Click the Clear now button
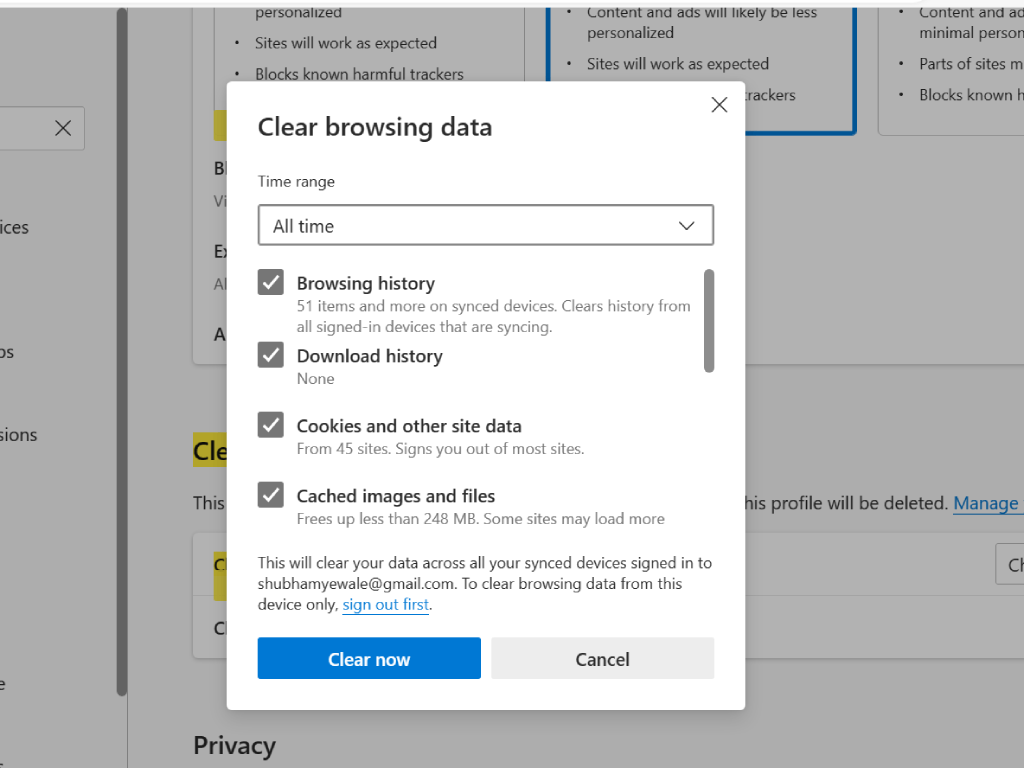The image size is (1024, 768). coord(369,658)
